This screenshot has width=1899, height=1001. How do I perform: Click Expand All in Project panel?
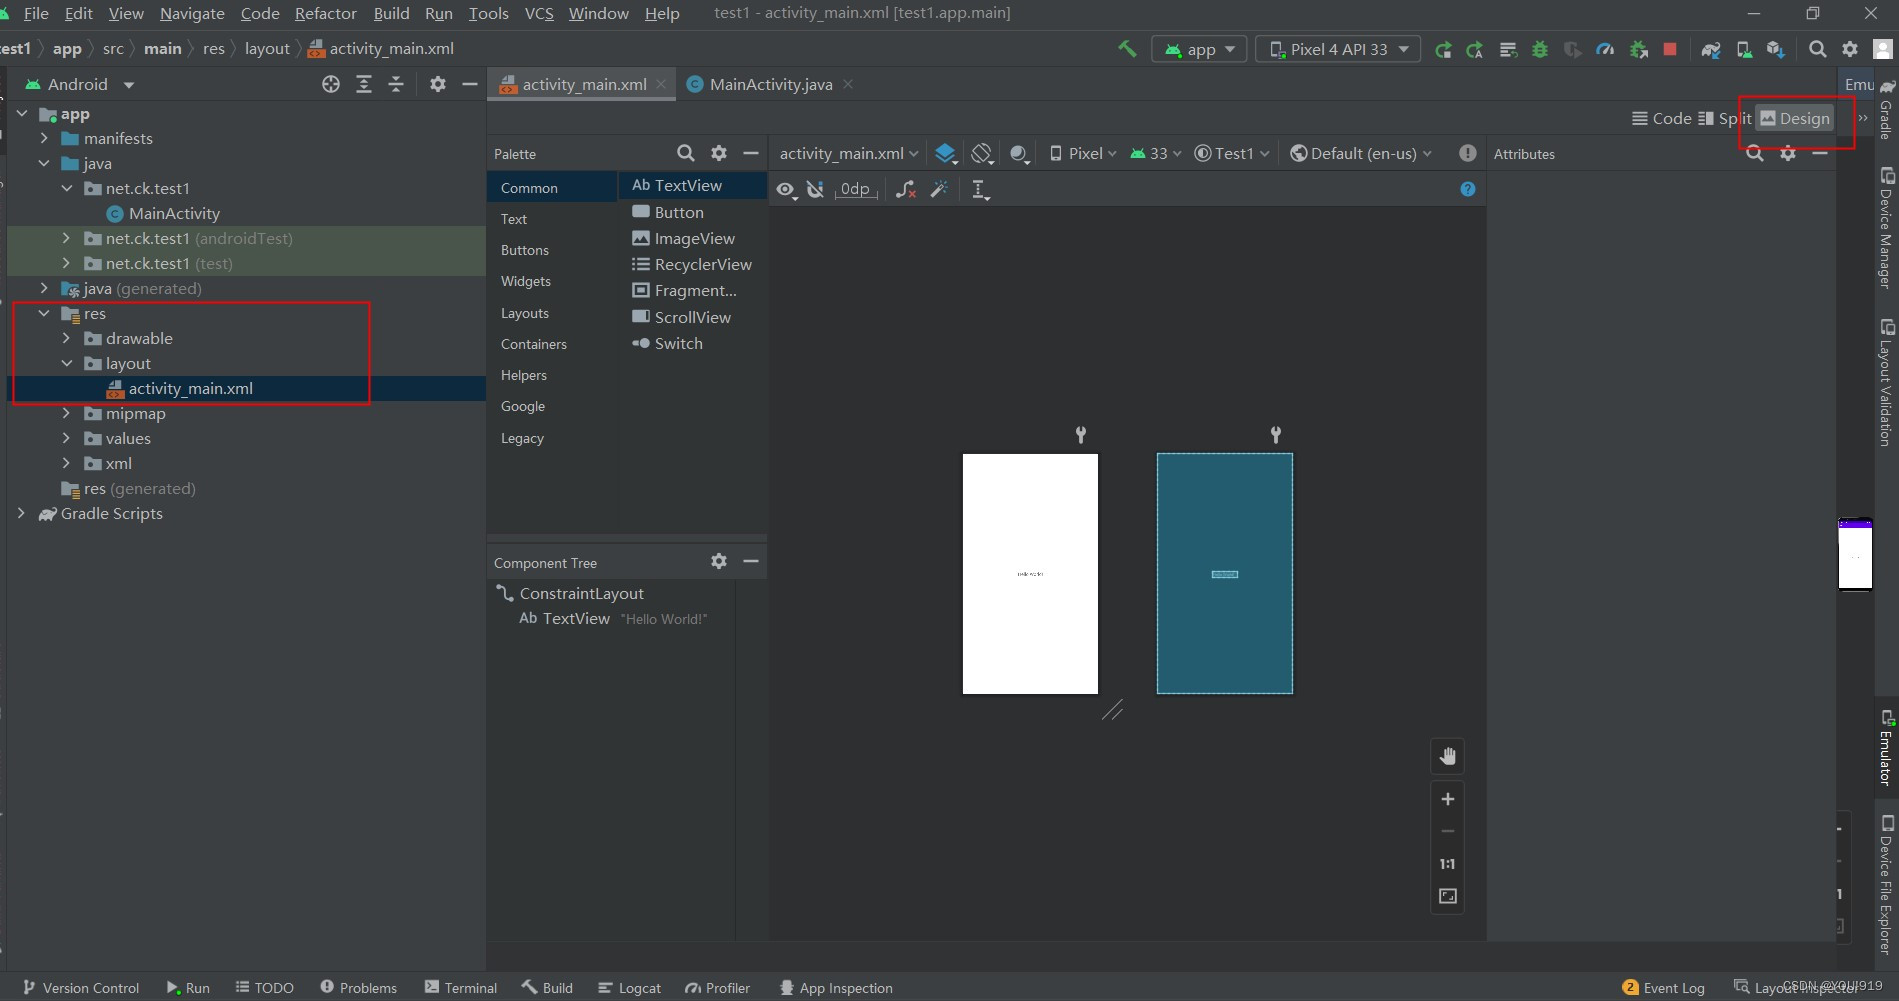(364, 84)
